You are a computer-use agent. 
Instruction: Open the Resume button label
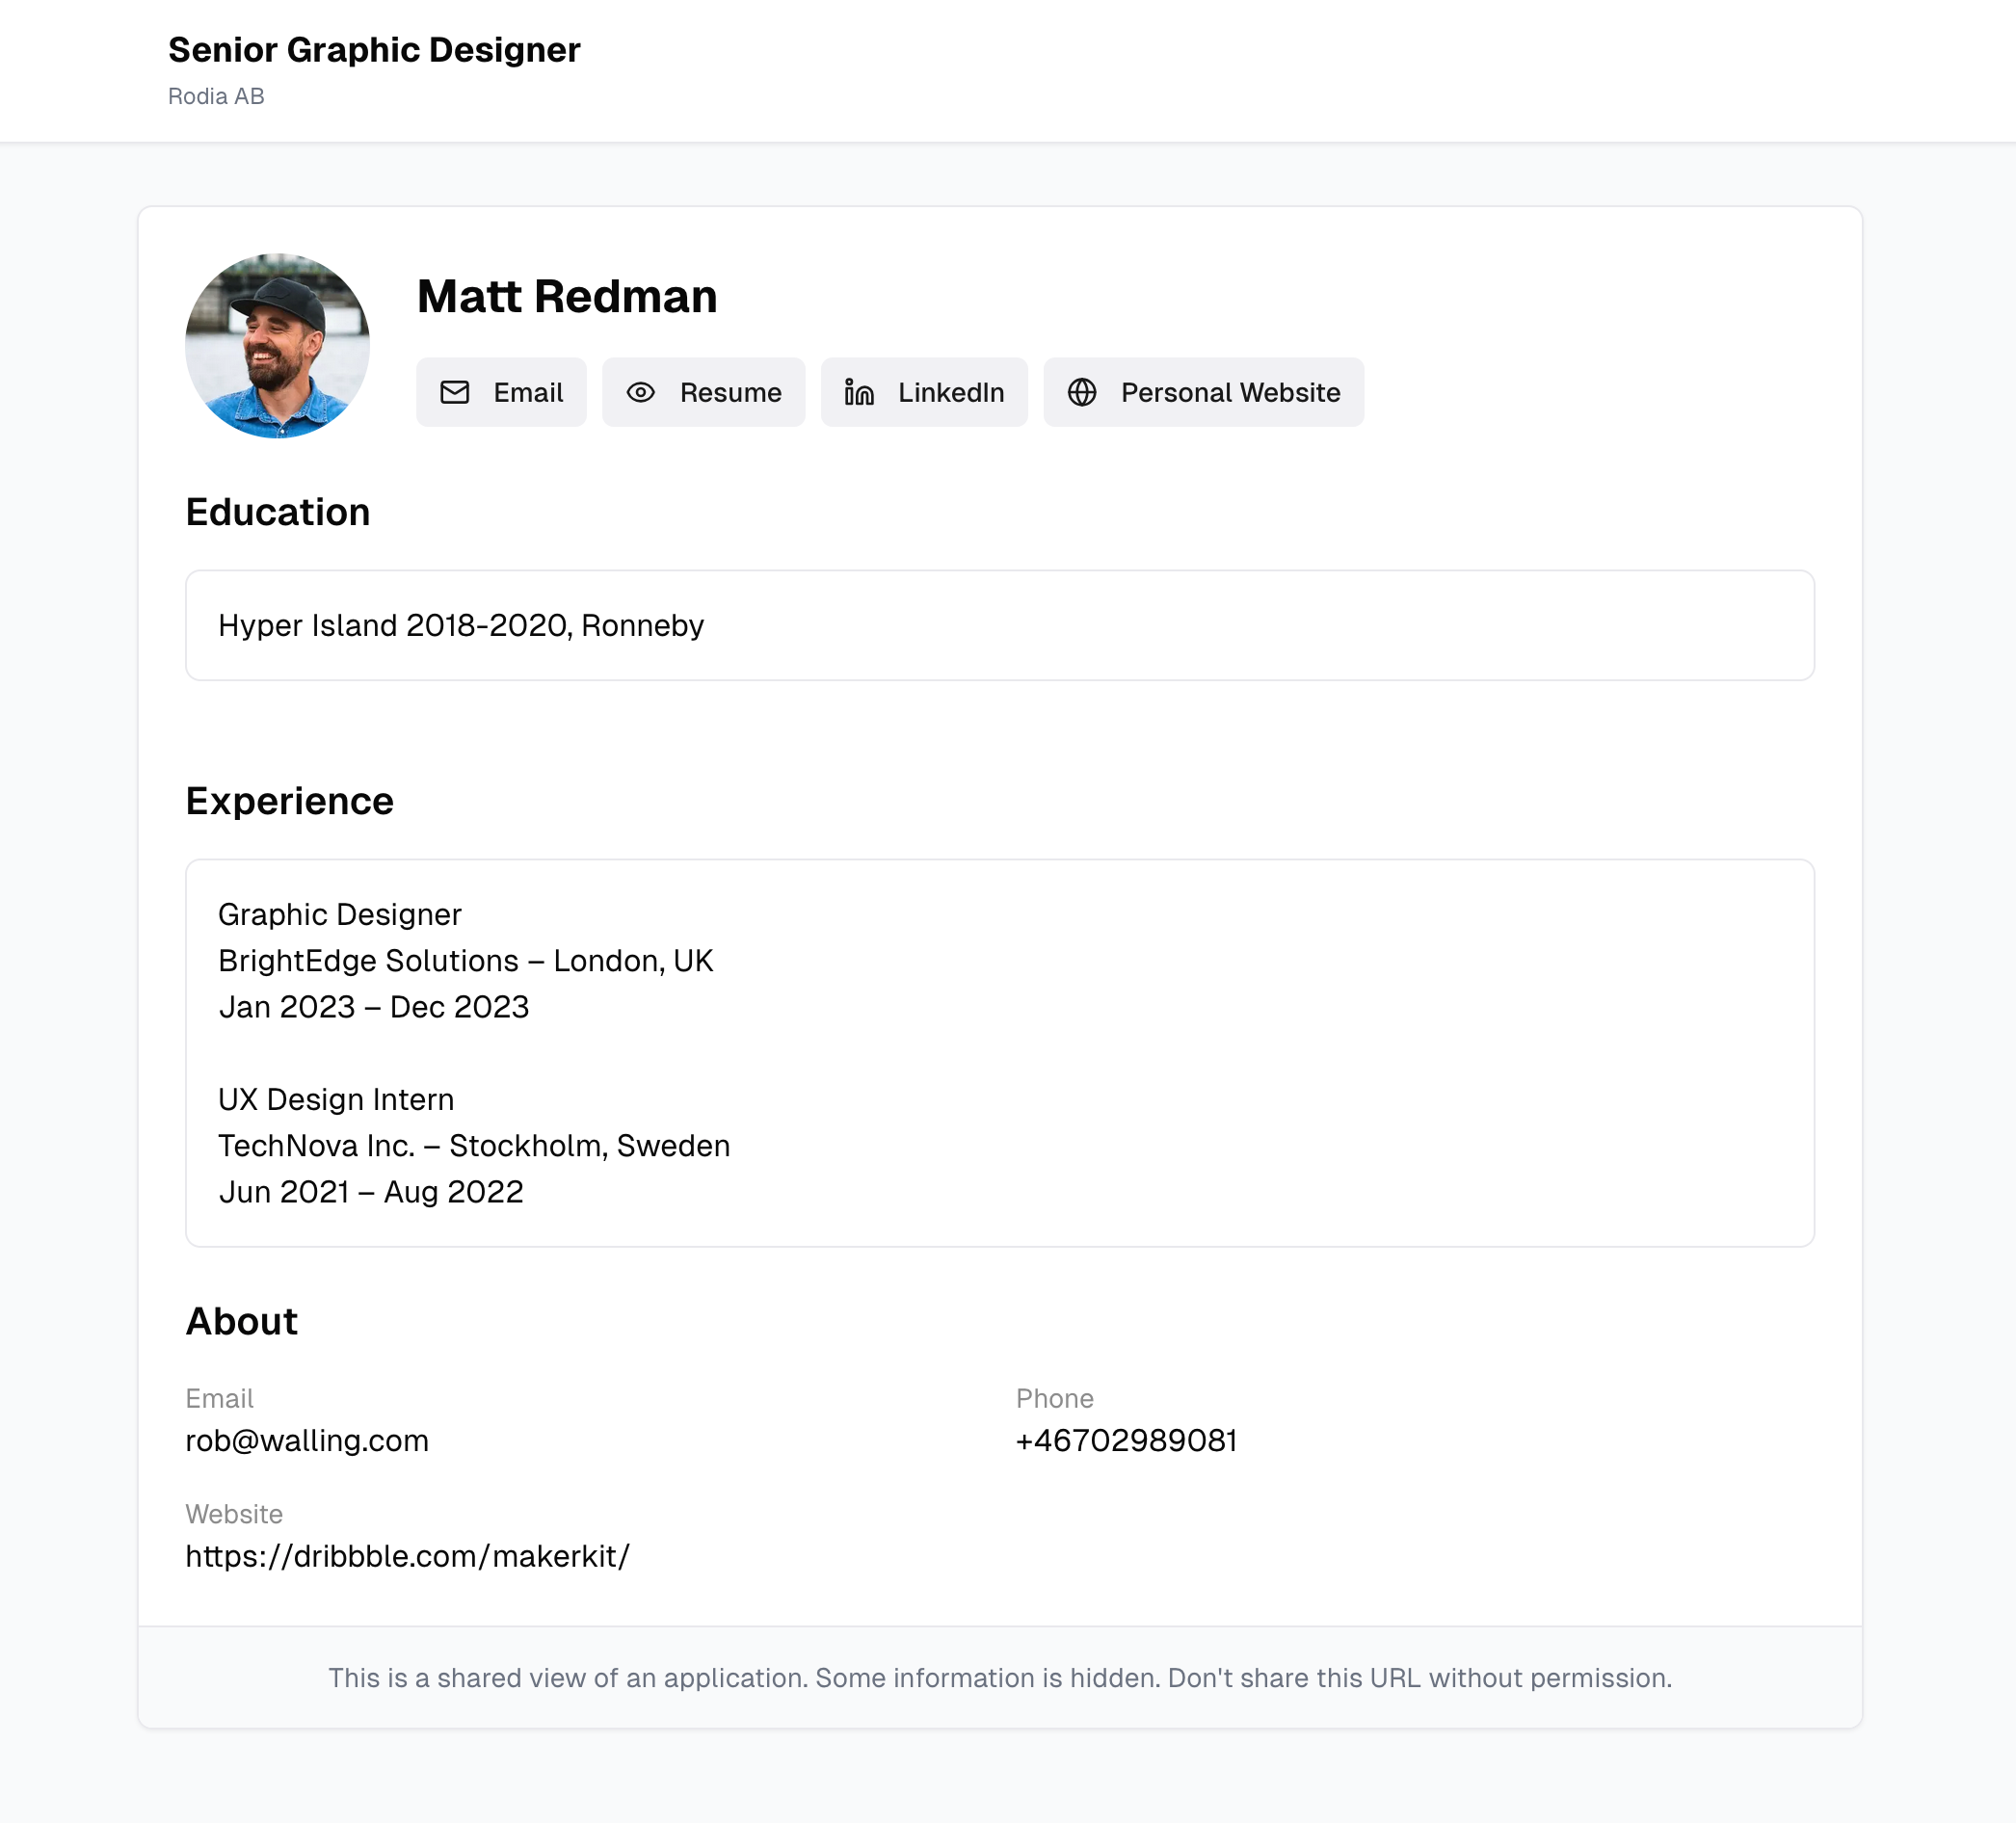point(730,392)
